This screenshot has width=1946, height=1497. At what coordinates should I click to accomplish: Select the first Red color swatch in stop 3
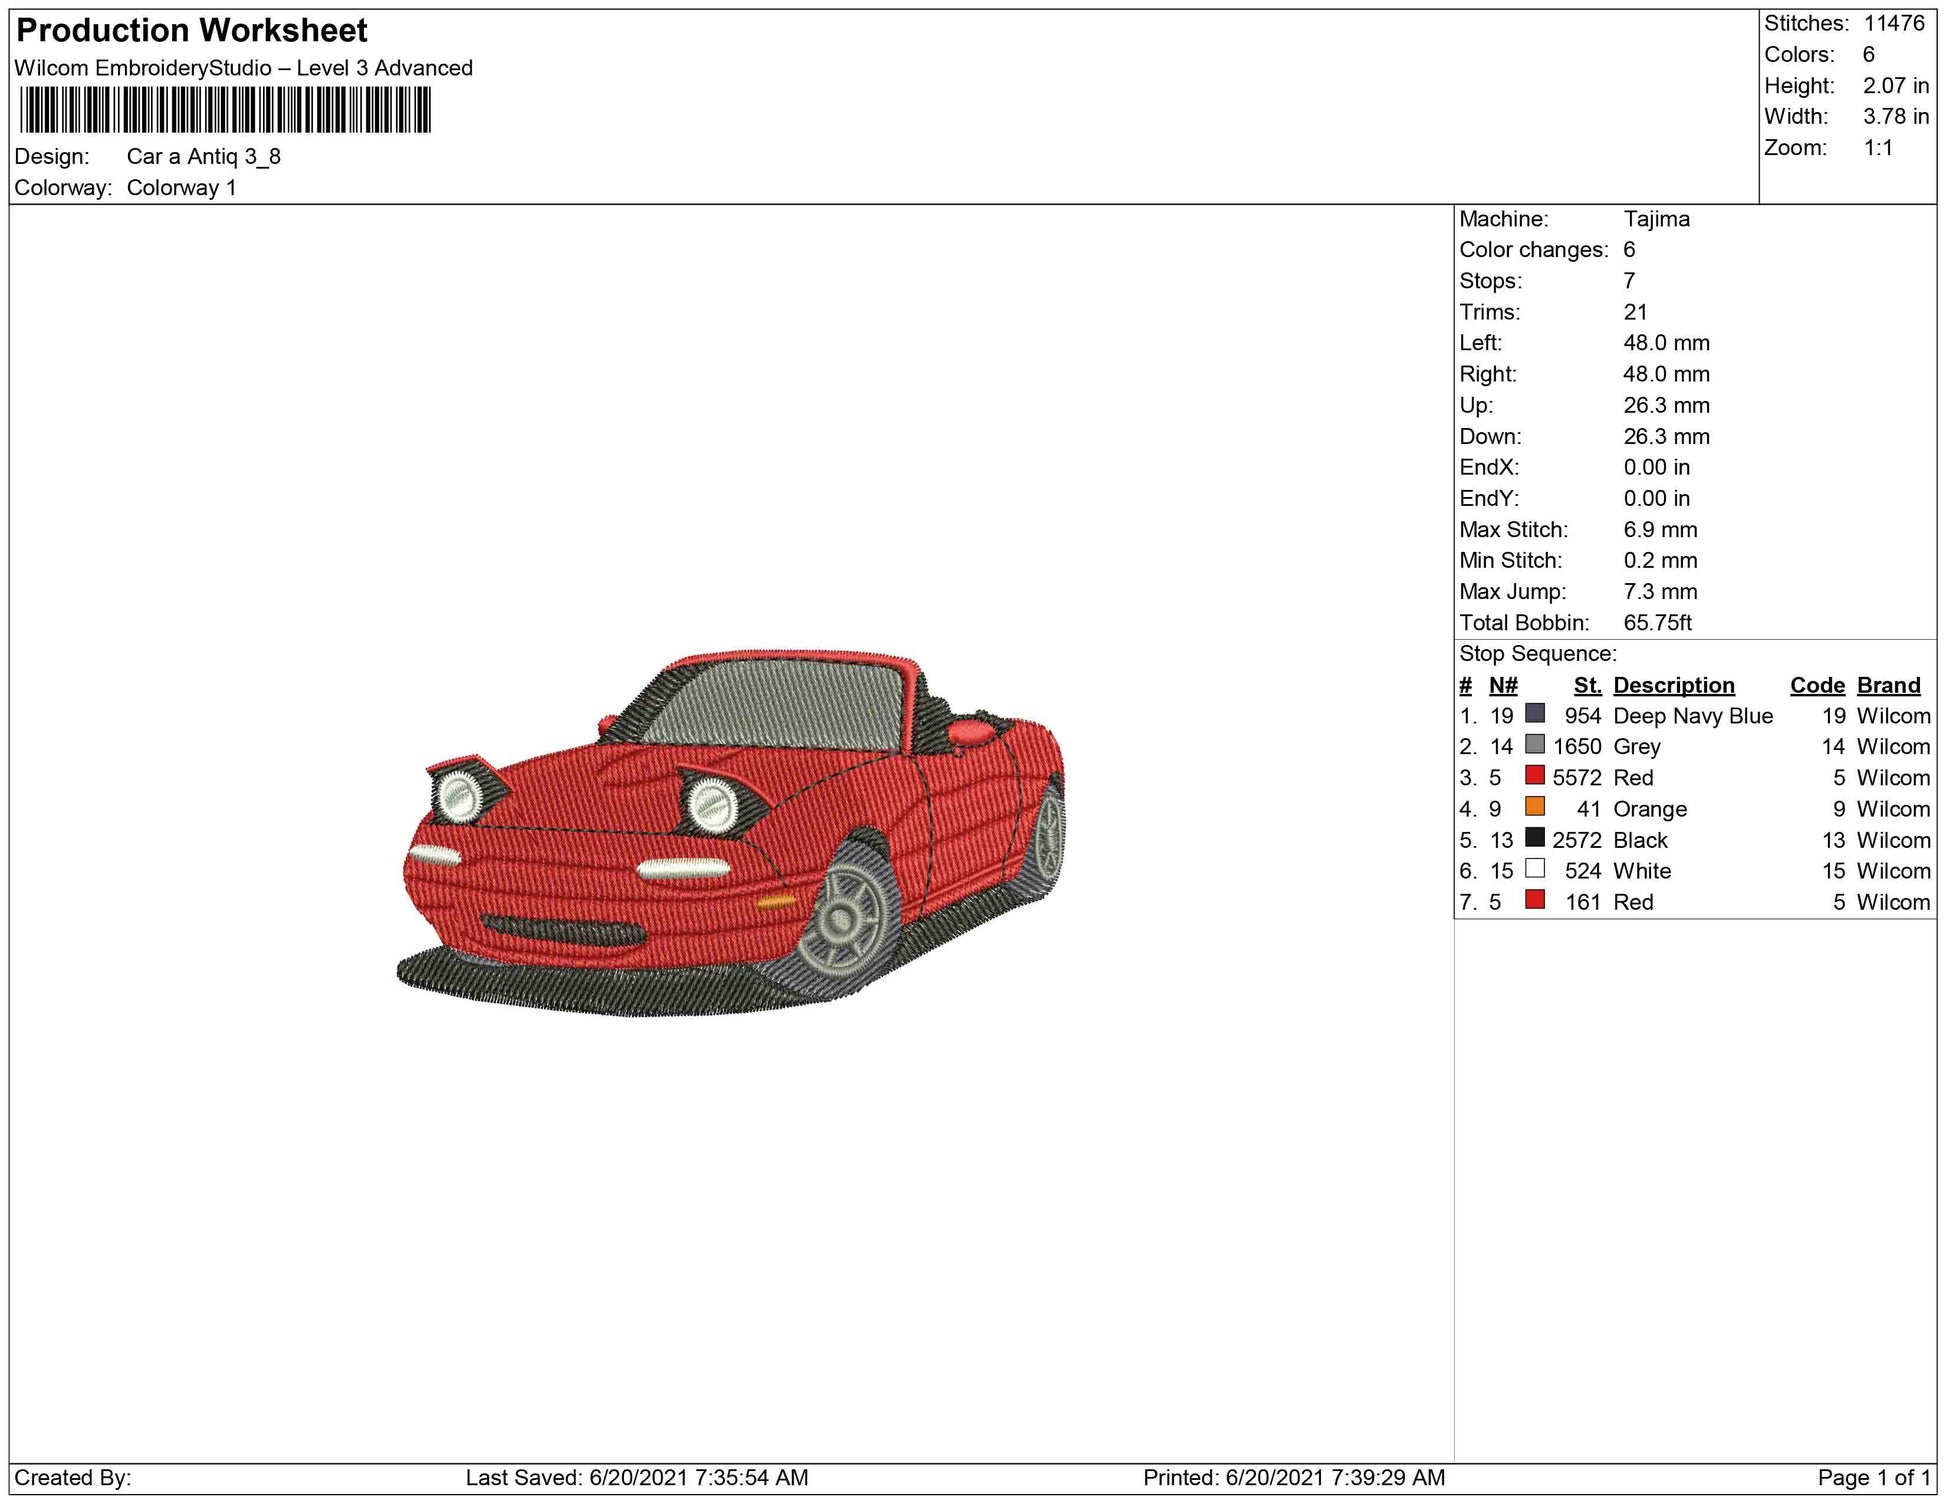point(1534,776)
